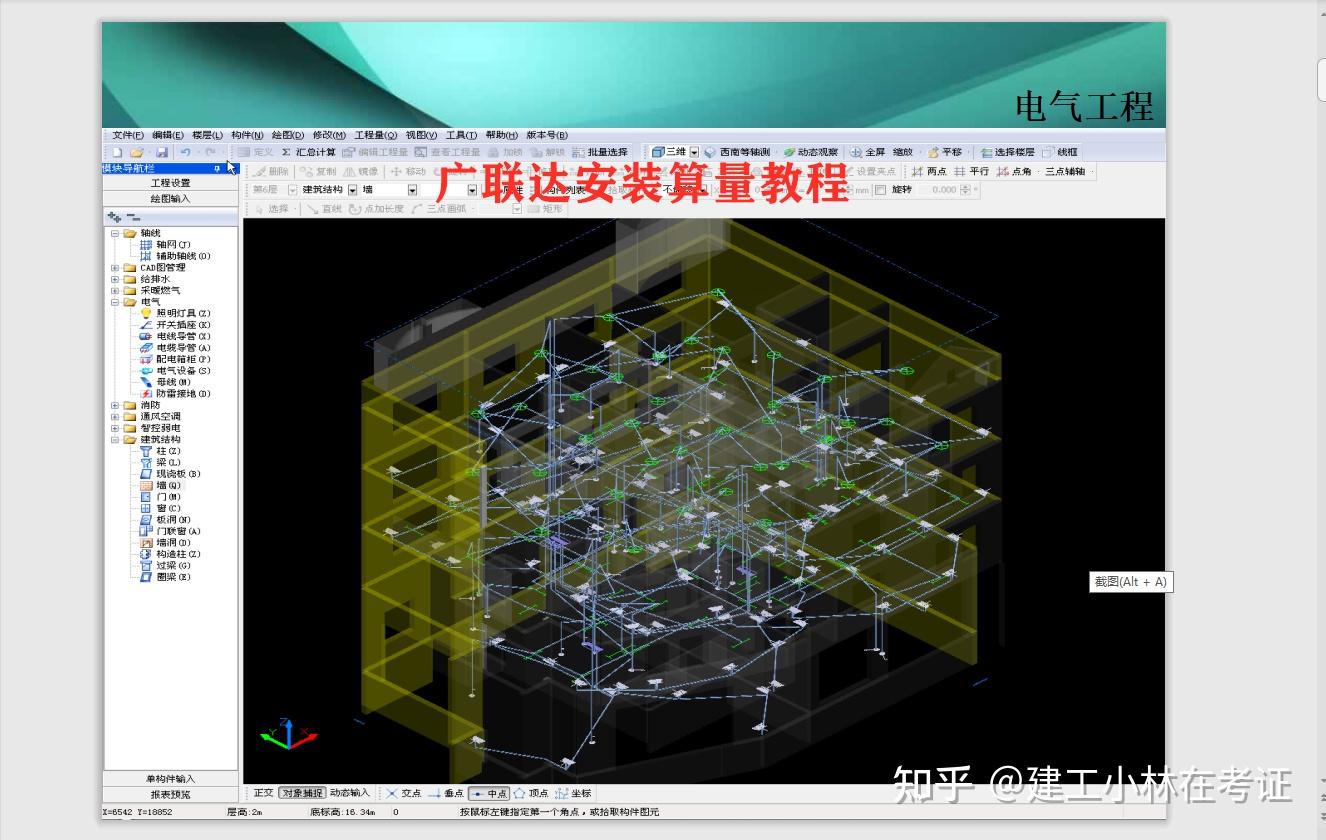Click collapse-all minus icon above tree
Viewport: 1326px width, 840px height.
tap(133, 217)
